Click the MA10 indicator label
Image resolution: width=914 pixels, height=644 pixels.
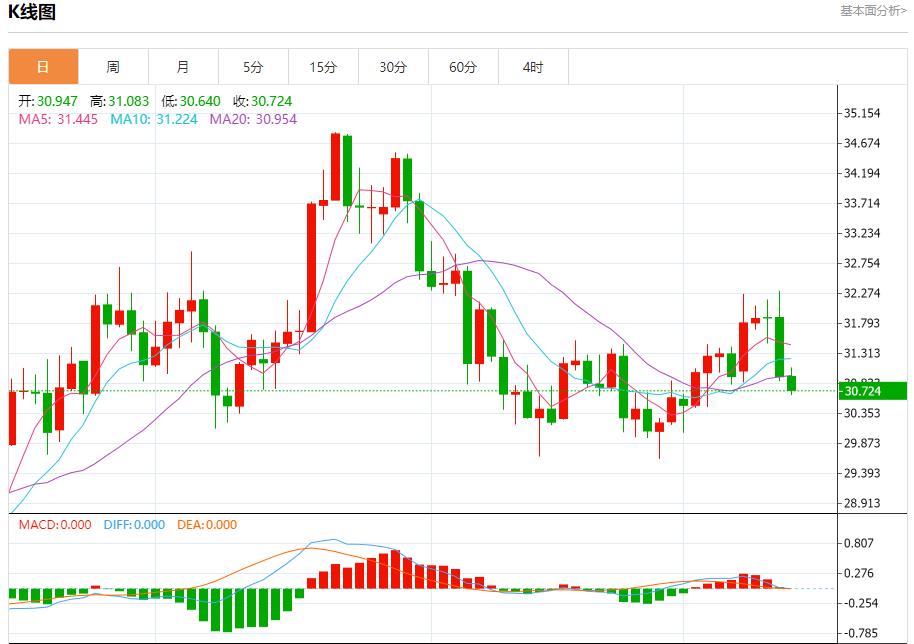click(153, 119)
